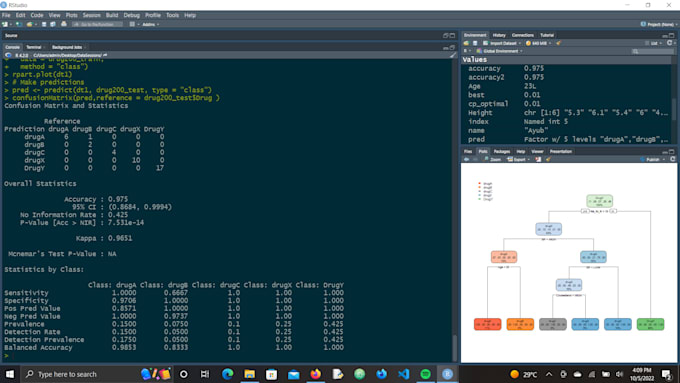The image size is (680, 383).
Task: Open the Import Dataset dropdown
Action: coord(502,43)
